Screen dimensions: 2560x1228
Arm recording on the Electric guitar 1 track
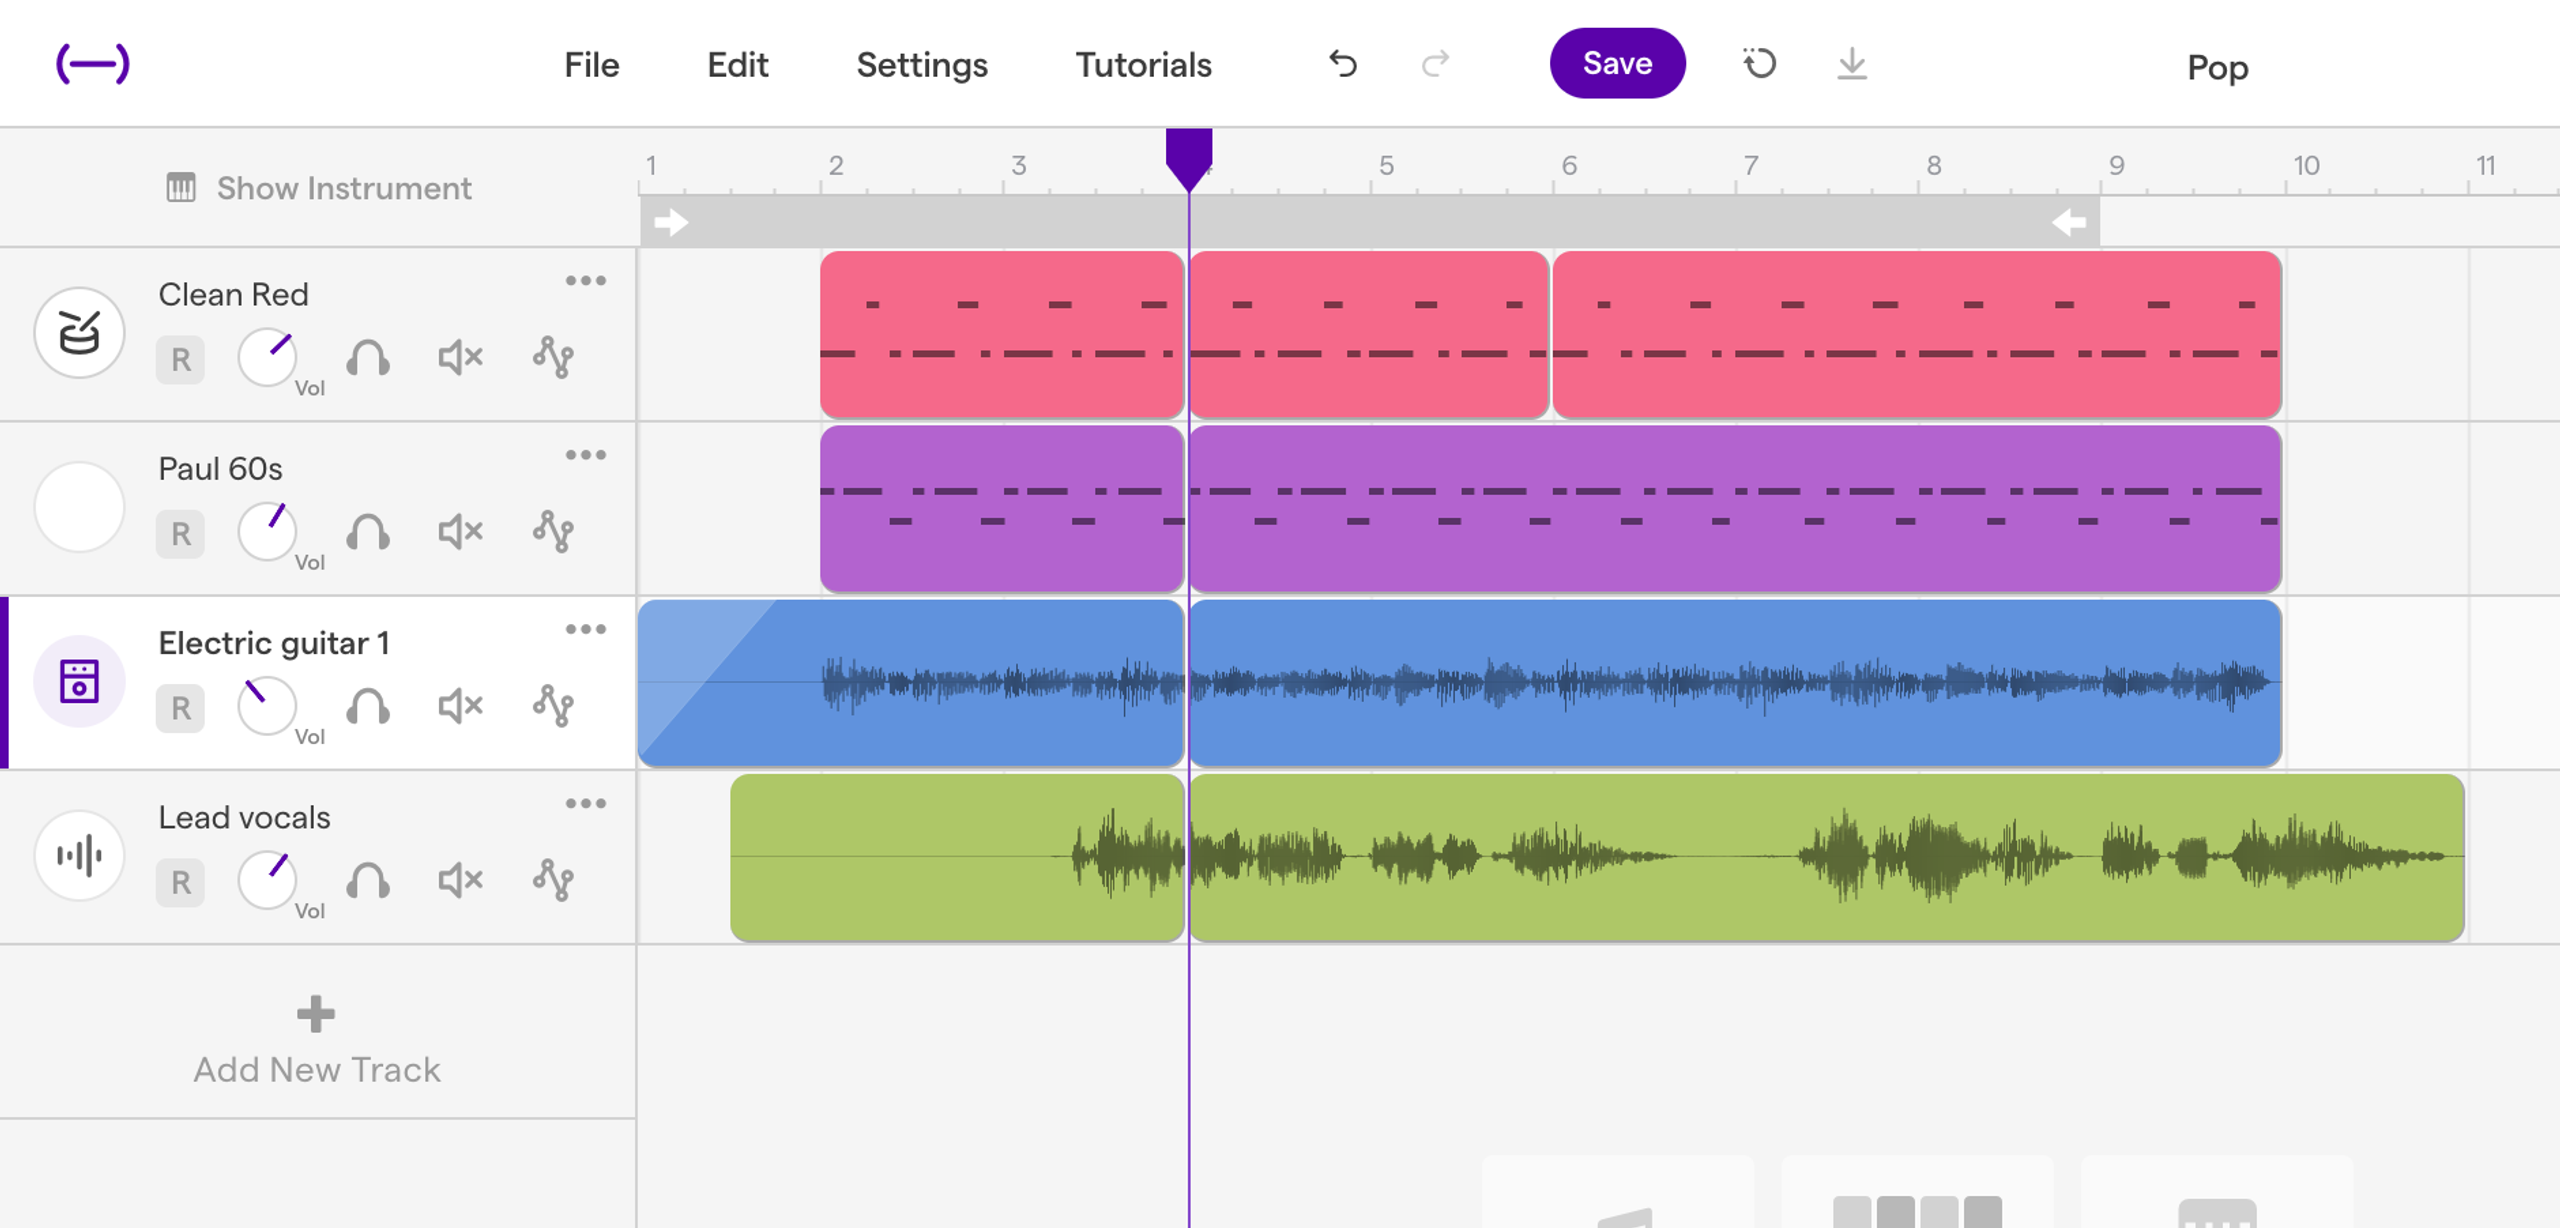click(x=181, y=708)
